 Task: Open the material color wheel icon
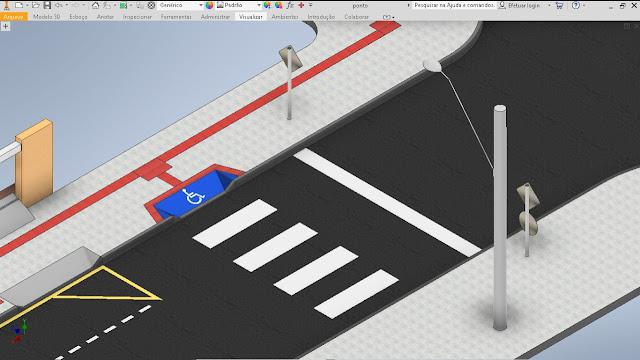[x=209, y=5]
